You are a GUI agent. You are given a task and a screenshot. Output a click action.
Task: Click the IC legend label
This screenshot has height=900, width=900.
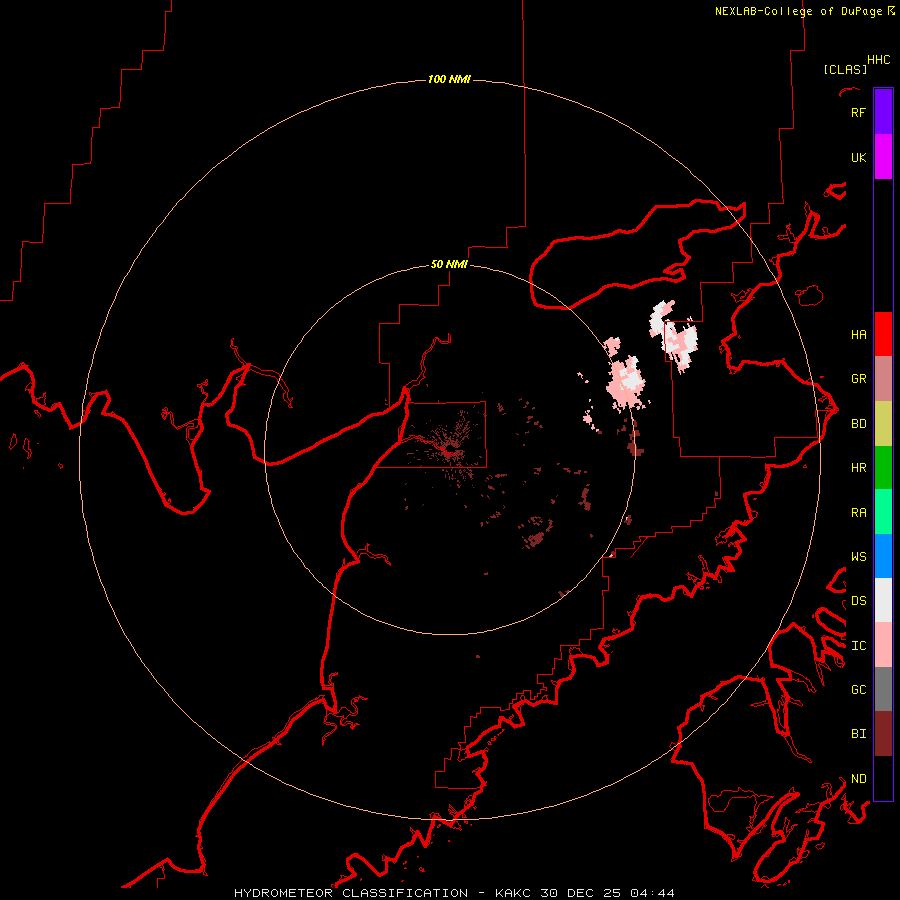[858, 646]
